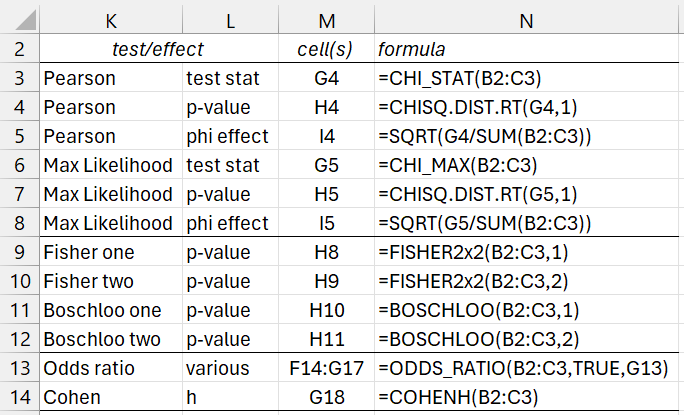Click the 'Cohen' label cell
This screenshot has height=415, width=684.
click(x=110, y=397)
